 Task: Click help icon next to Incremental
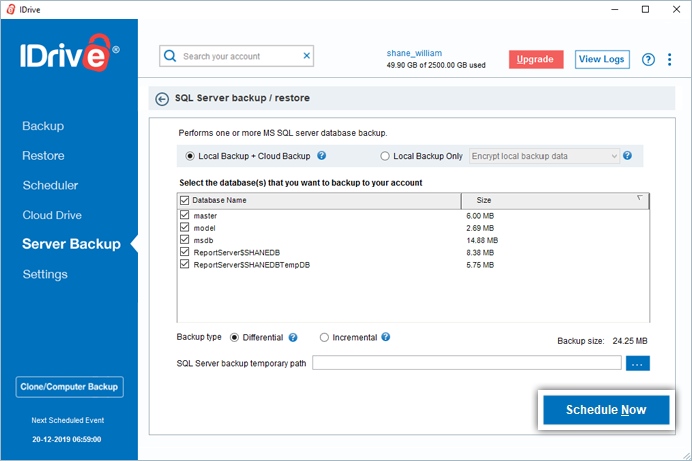click(x=386, y=337)
